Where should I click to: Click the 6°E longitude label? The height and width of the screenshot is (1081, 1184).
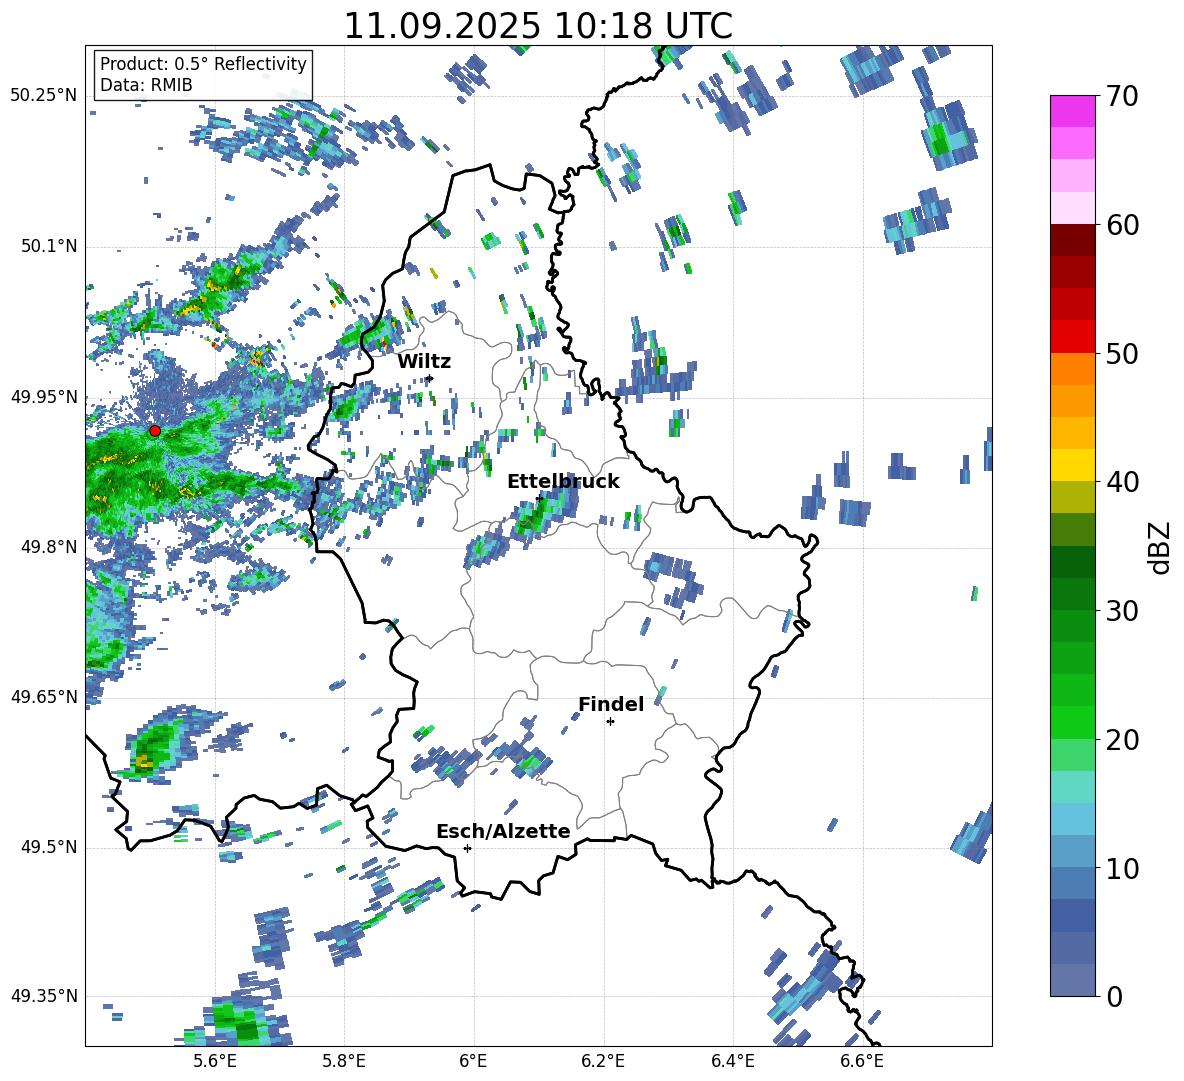[473, 1061]
